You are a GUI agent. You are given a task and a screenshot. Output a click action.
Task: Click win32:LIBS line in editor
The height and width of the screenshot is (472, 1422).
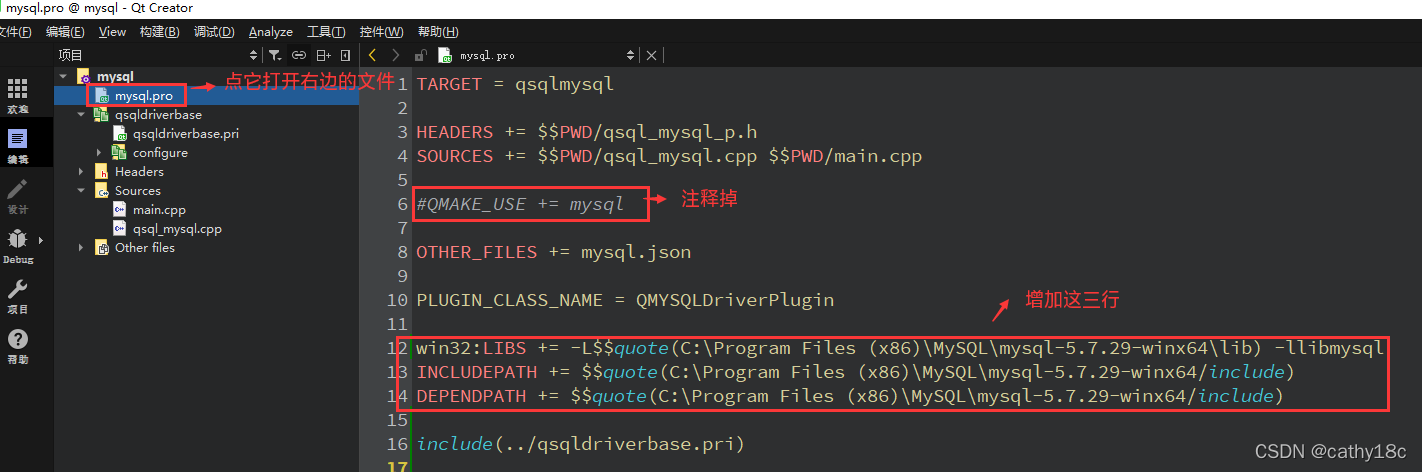[x=900, y=348]
